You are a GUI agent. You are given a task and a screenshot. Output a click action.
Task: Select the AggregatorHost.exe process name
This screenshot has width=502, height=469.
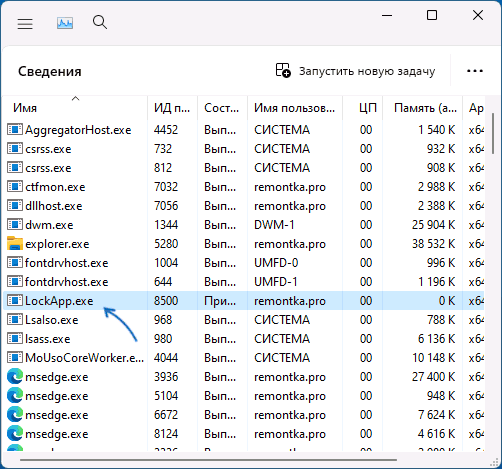[78, 130]
